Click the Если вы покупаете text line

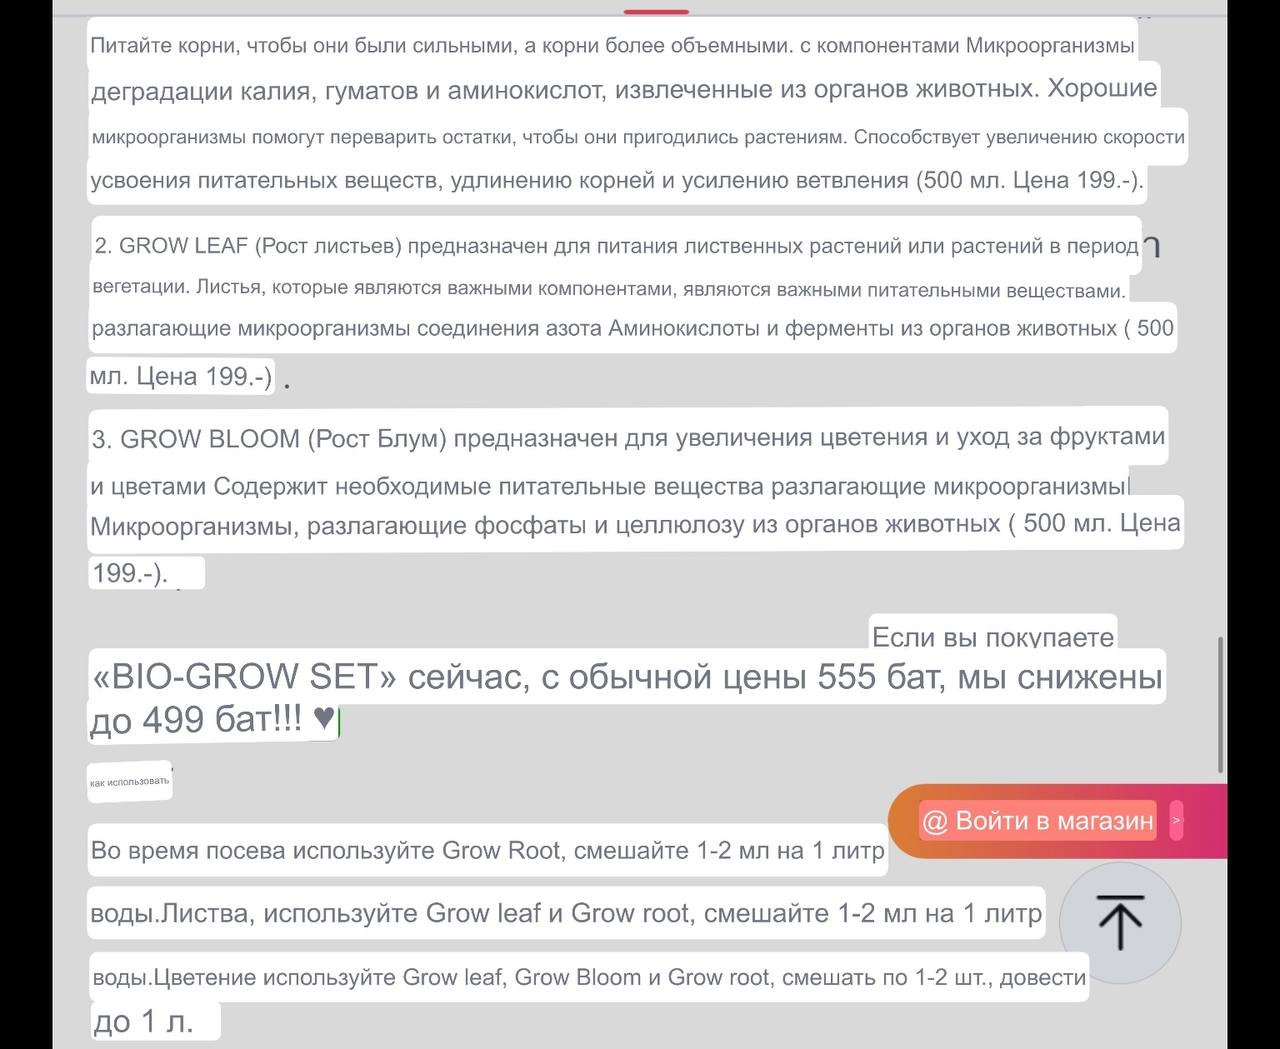[x=992, y=636]
